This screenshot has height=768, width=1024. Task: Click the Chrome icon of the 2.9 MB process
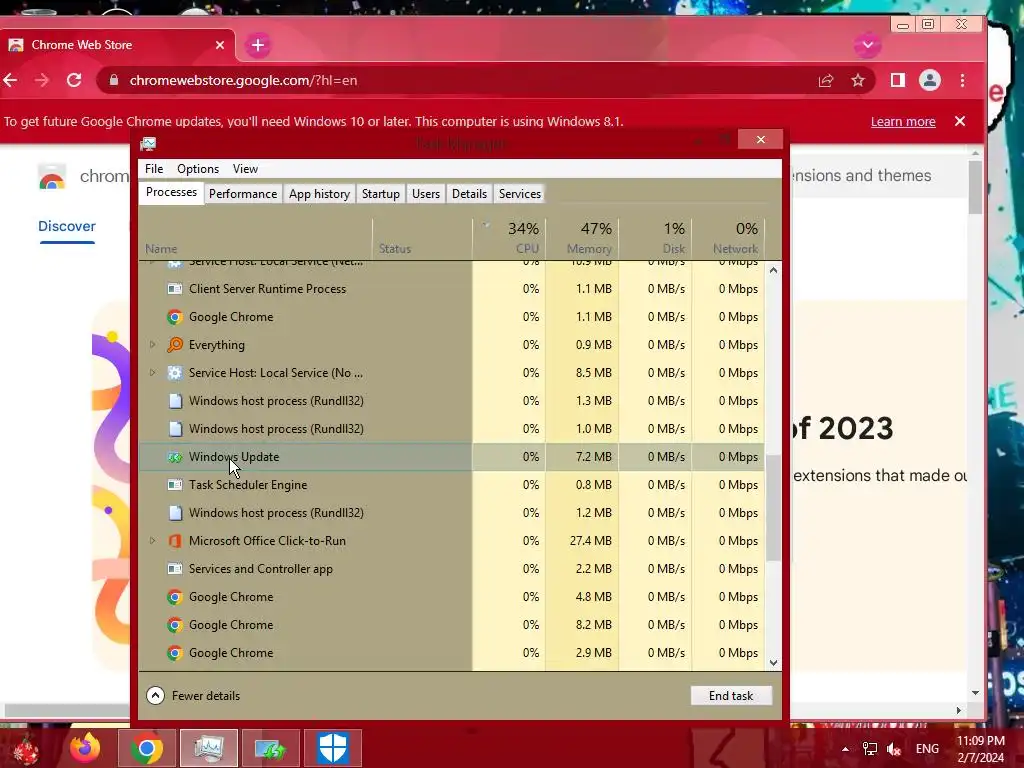pos(174,653)
